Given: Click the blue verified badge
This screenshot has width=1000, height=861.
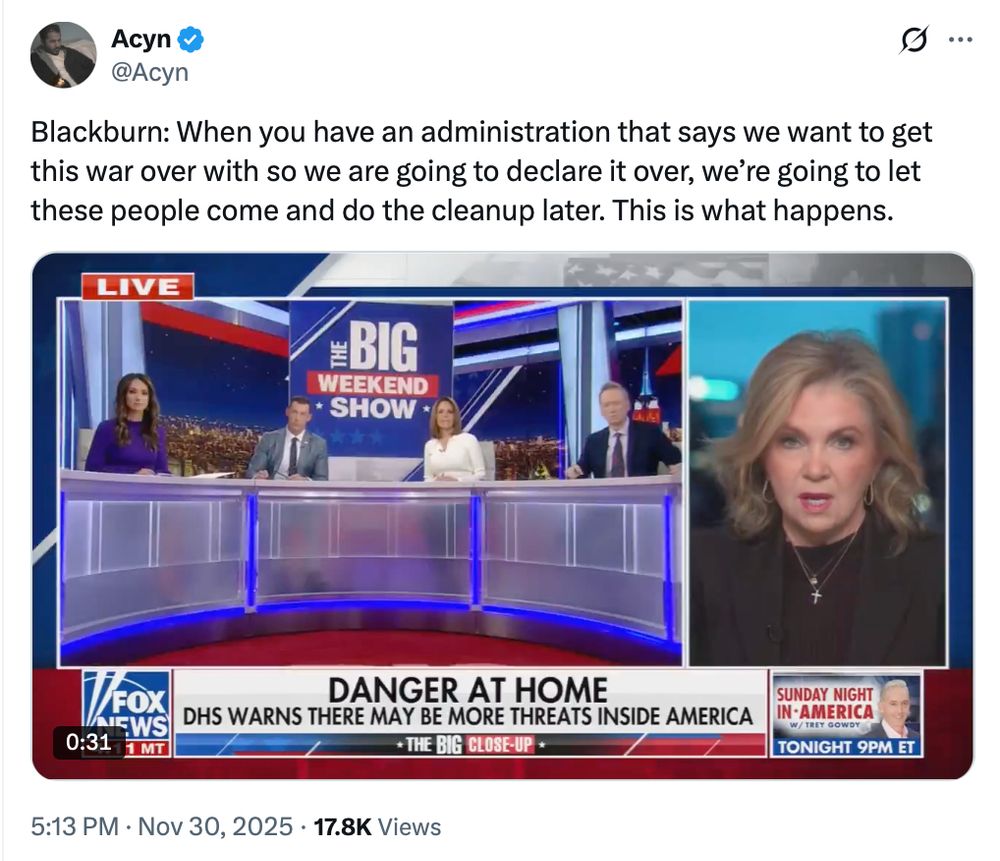Looking at the screenshot, I should pyautogui.click(x=190, y=40).
